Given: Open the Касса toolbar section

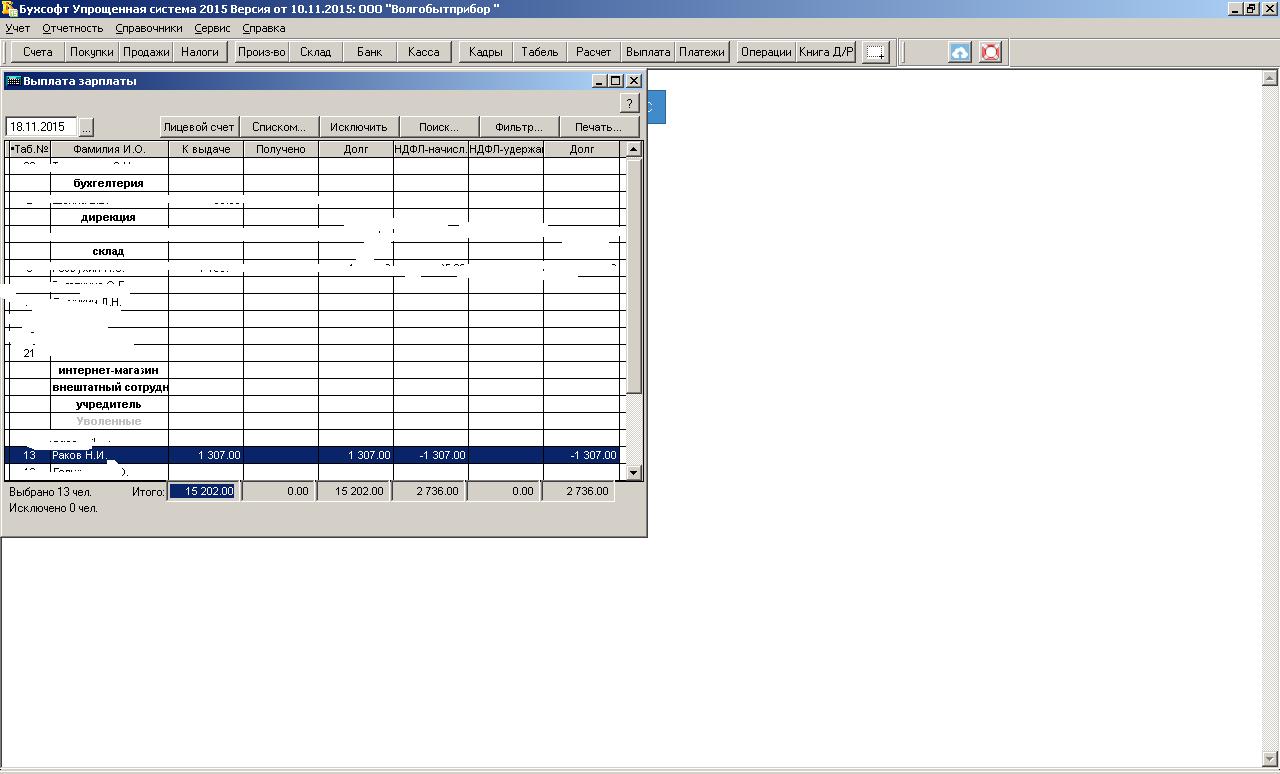Looking at the screenshot, I should 423,52.
